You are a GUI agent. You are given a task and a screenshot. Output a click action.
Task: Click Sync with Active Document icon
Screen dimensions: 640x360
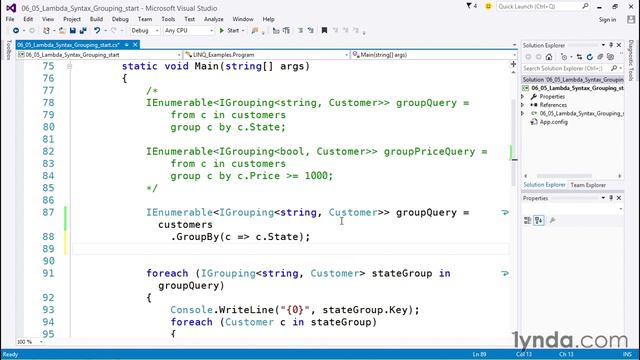(580, 57)
